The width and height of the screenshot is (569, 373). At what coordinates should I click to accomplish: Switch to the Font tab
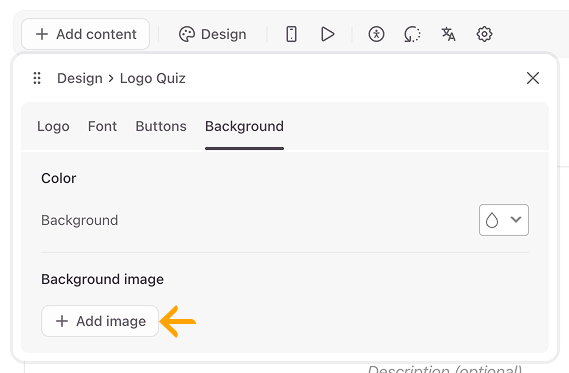[x=102, y=126]
